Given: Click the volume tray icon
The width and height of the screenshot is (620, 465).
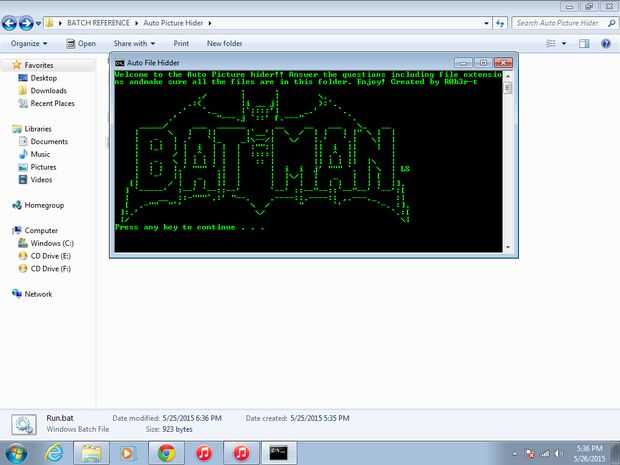Looking at the screenshot, I should coord(558,453).
